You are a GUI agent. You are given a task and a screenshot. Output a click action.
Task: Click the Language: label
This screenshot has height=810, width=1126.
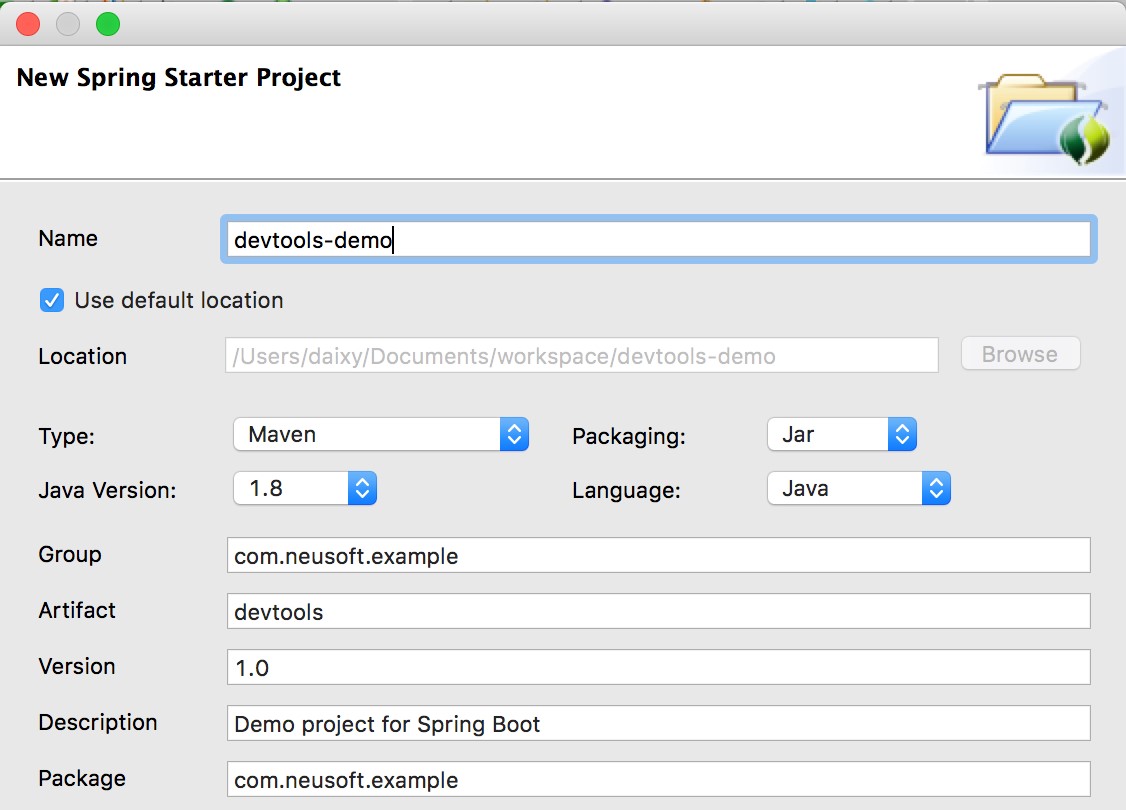626,490
